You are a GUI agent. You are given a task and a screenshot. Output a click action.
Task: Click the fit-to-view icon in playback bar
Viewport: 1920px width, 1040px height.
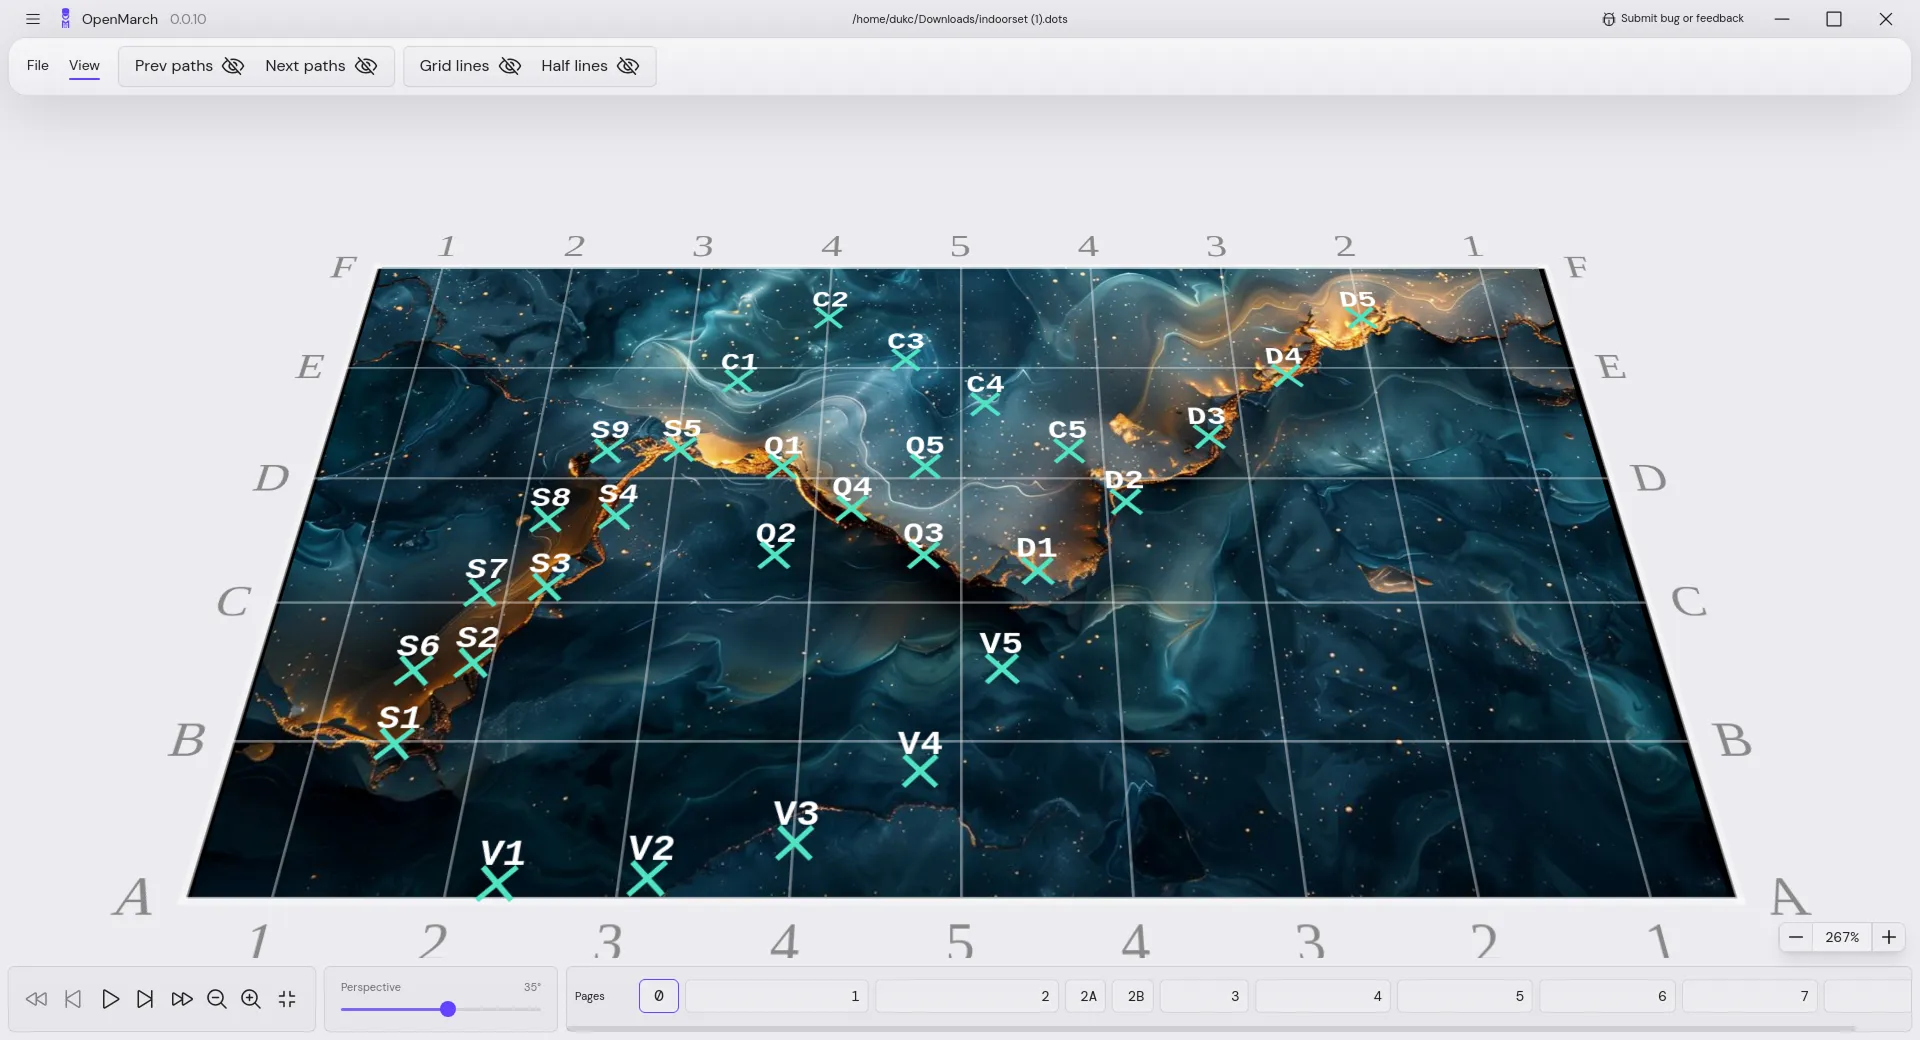(287, 999)
